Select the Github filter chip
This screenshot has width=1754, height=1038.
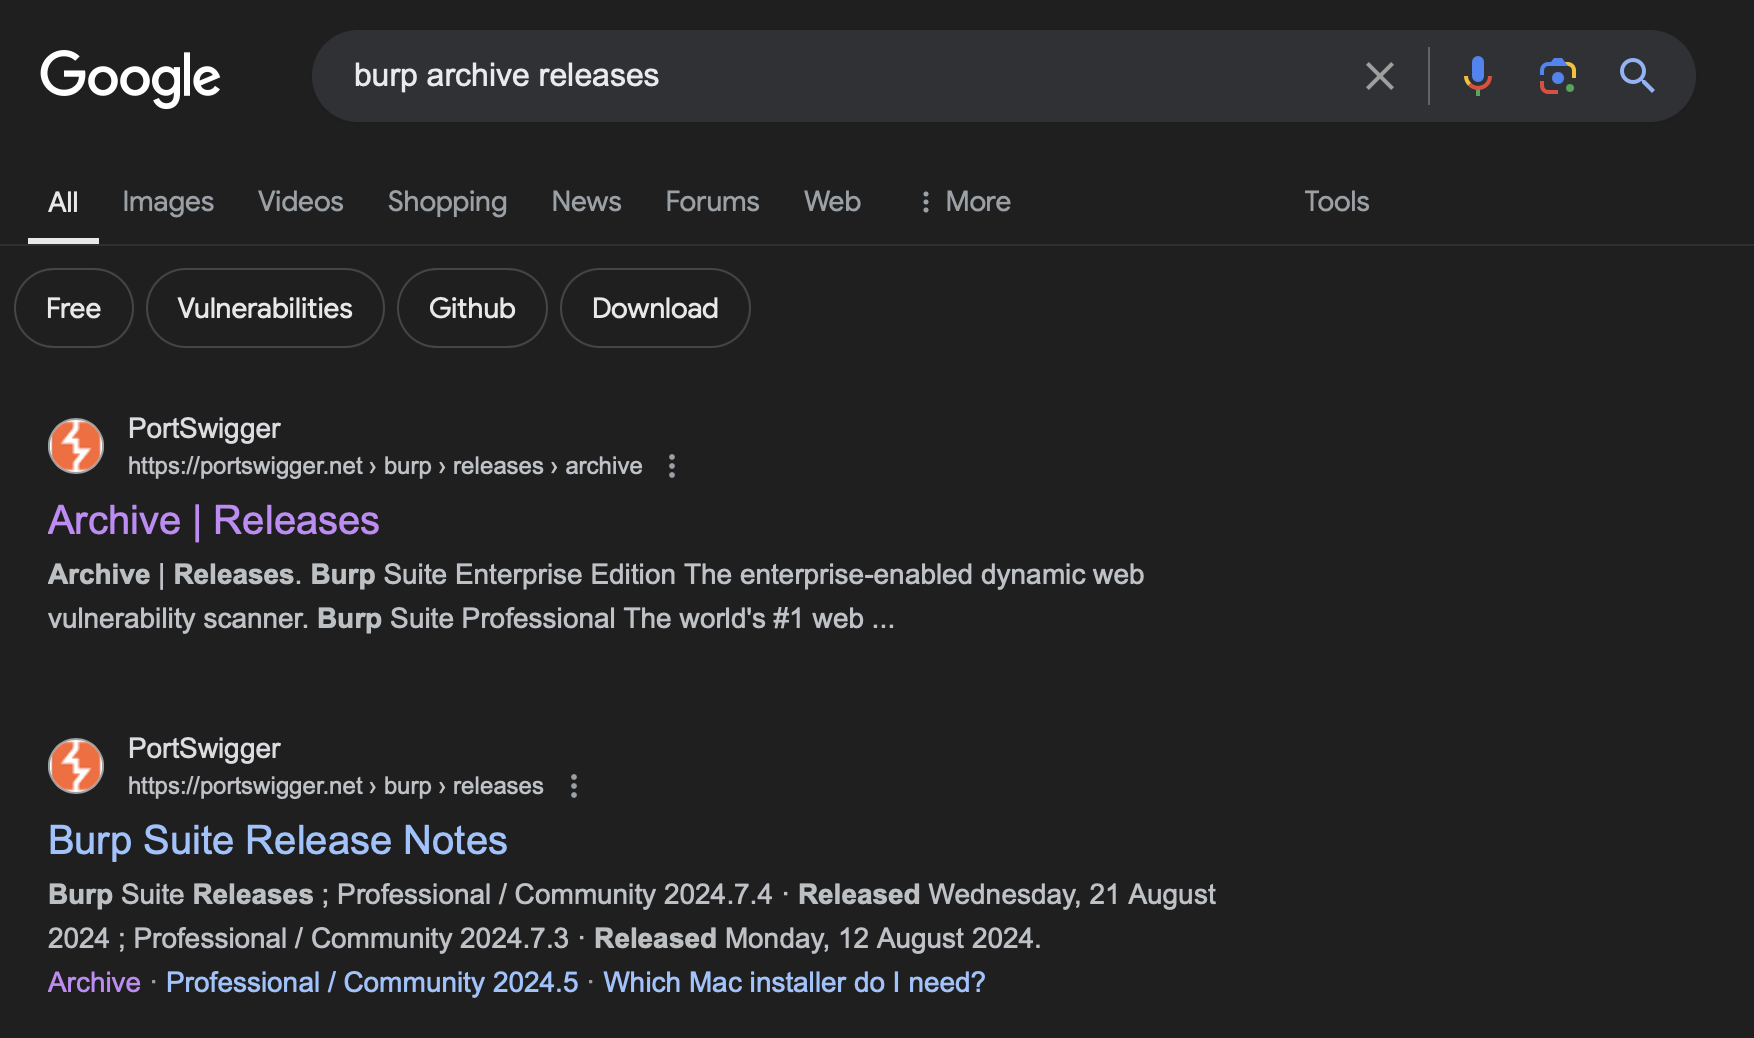[x=472, y=308]
